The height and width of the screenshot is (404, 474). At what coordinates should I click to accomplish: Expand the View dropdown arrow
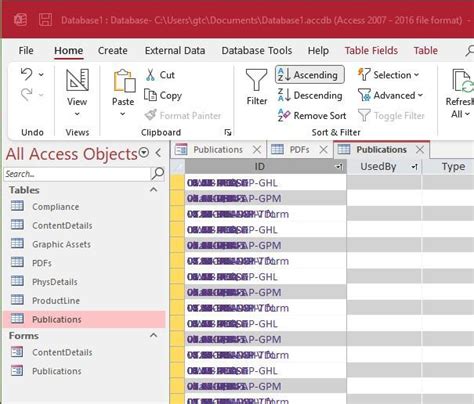pos(77,114)
